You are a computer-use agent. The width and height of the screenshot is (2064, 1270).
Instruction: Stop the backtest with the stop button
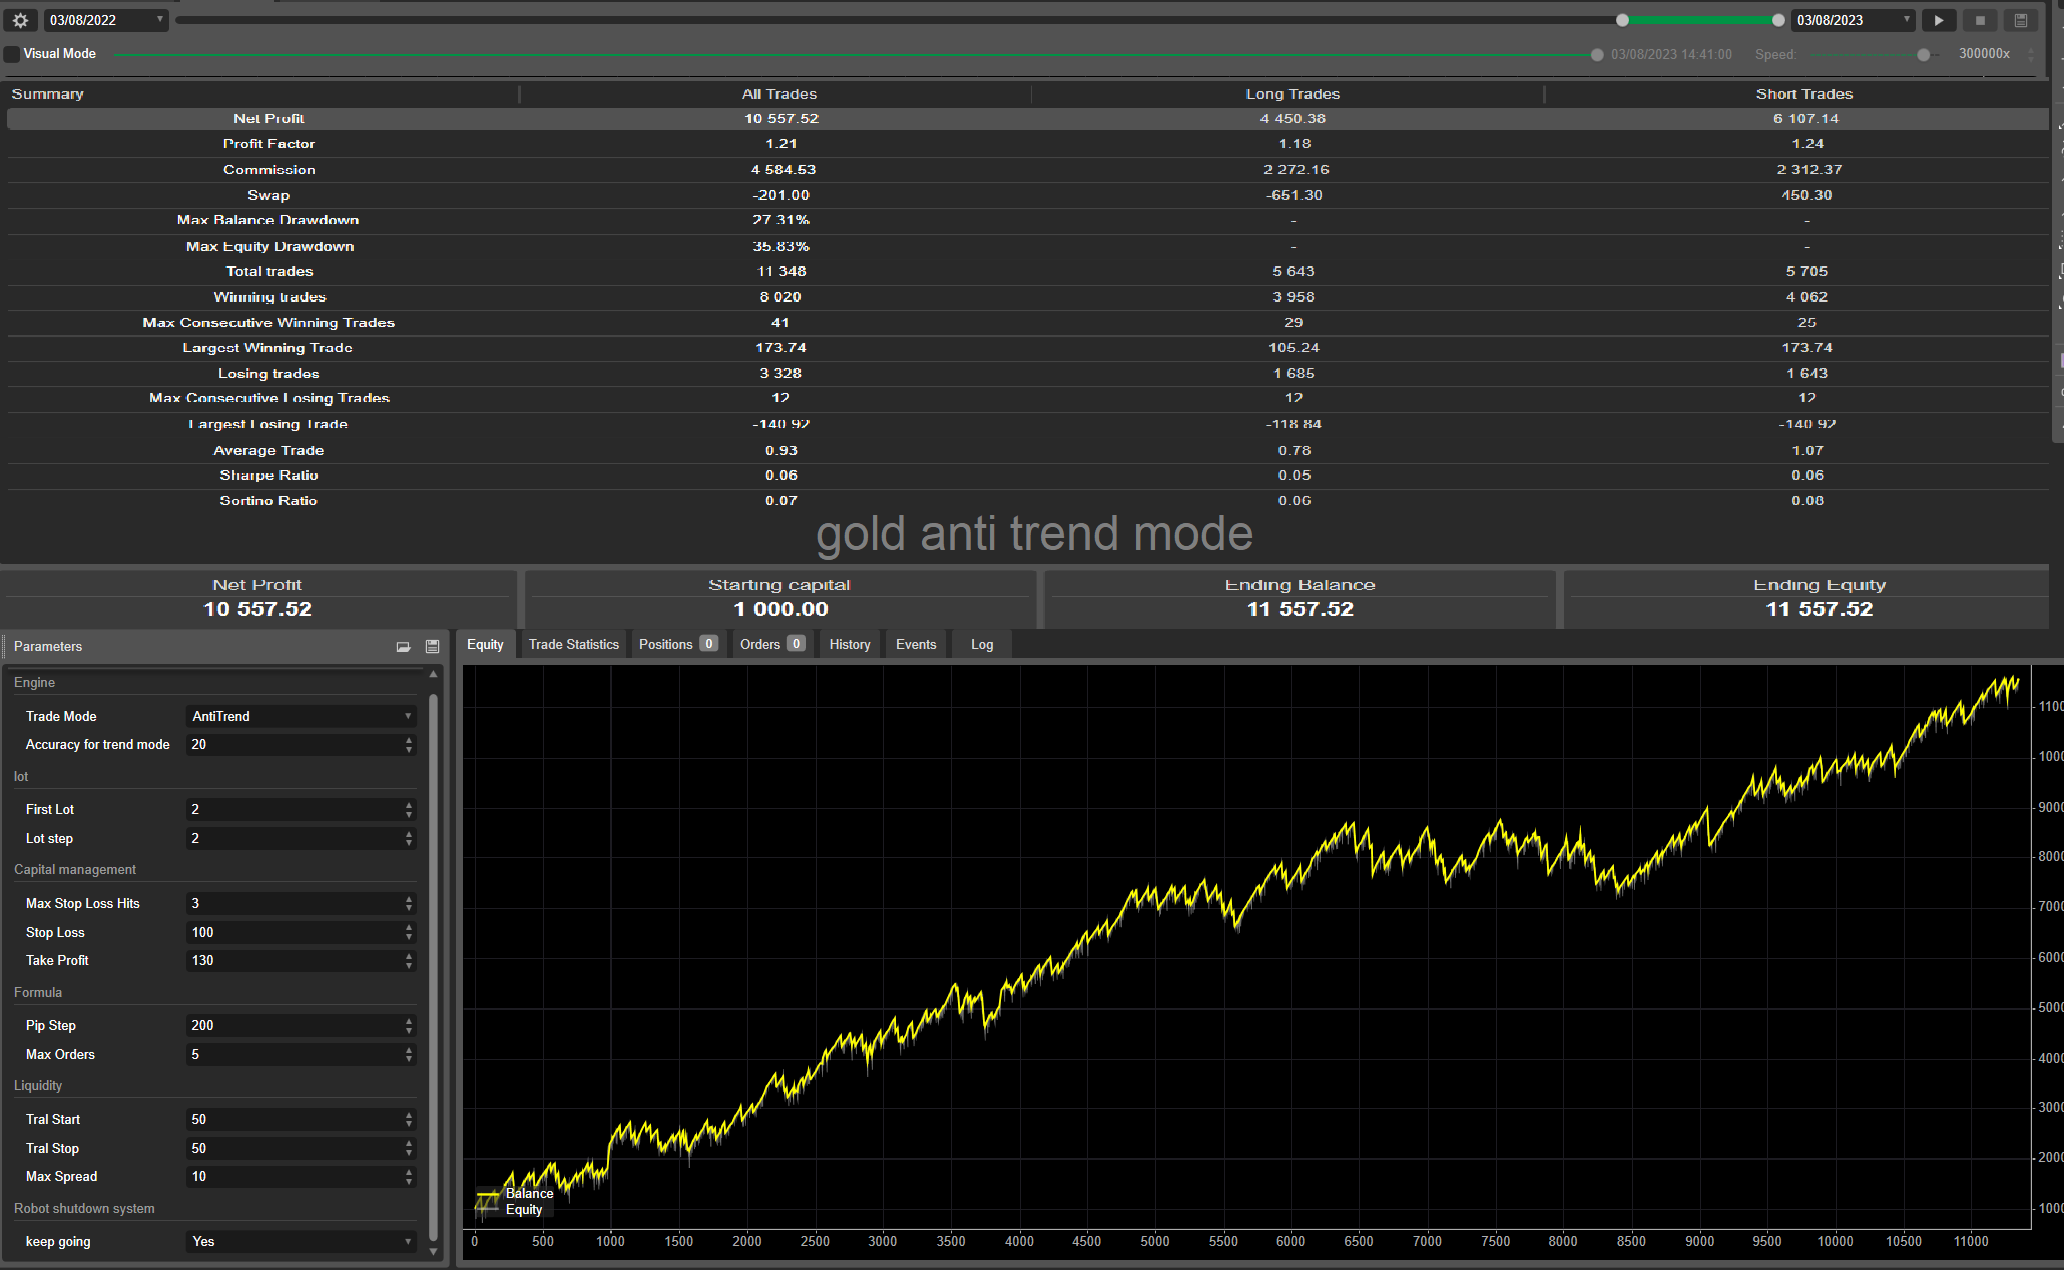(1980, 20)
